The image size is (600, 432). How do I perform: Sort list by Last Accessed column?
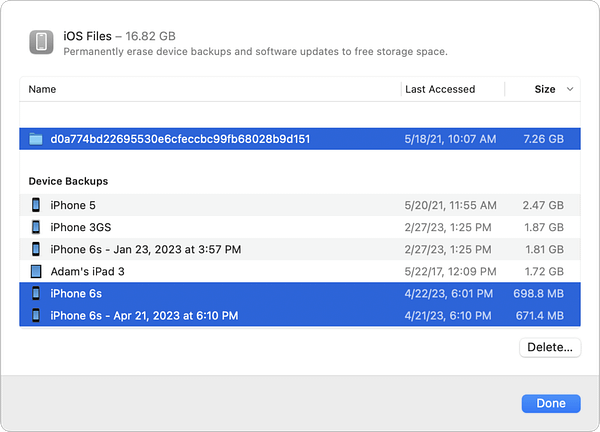click(x=440, y=89)
